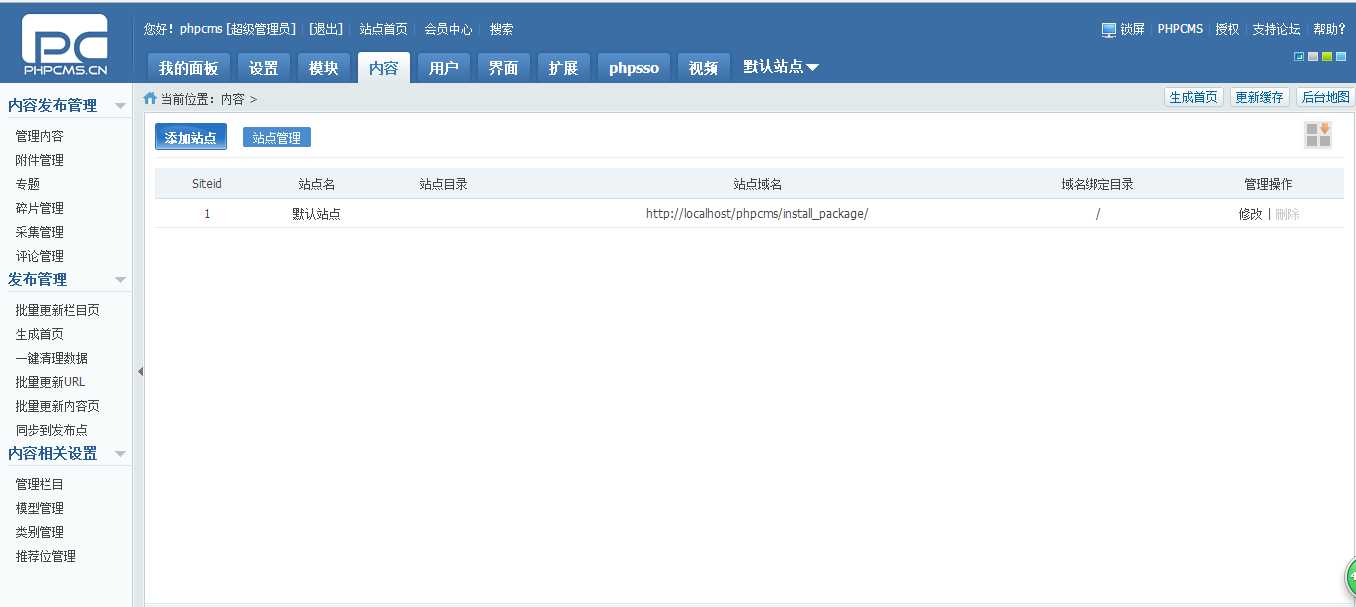Click 修改 for the default site
This screenshot has height=607, width=1356.
(x=1250, y=214)
